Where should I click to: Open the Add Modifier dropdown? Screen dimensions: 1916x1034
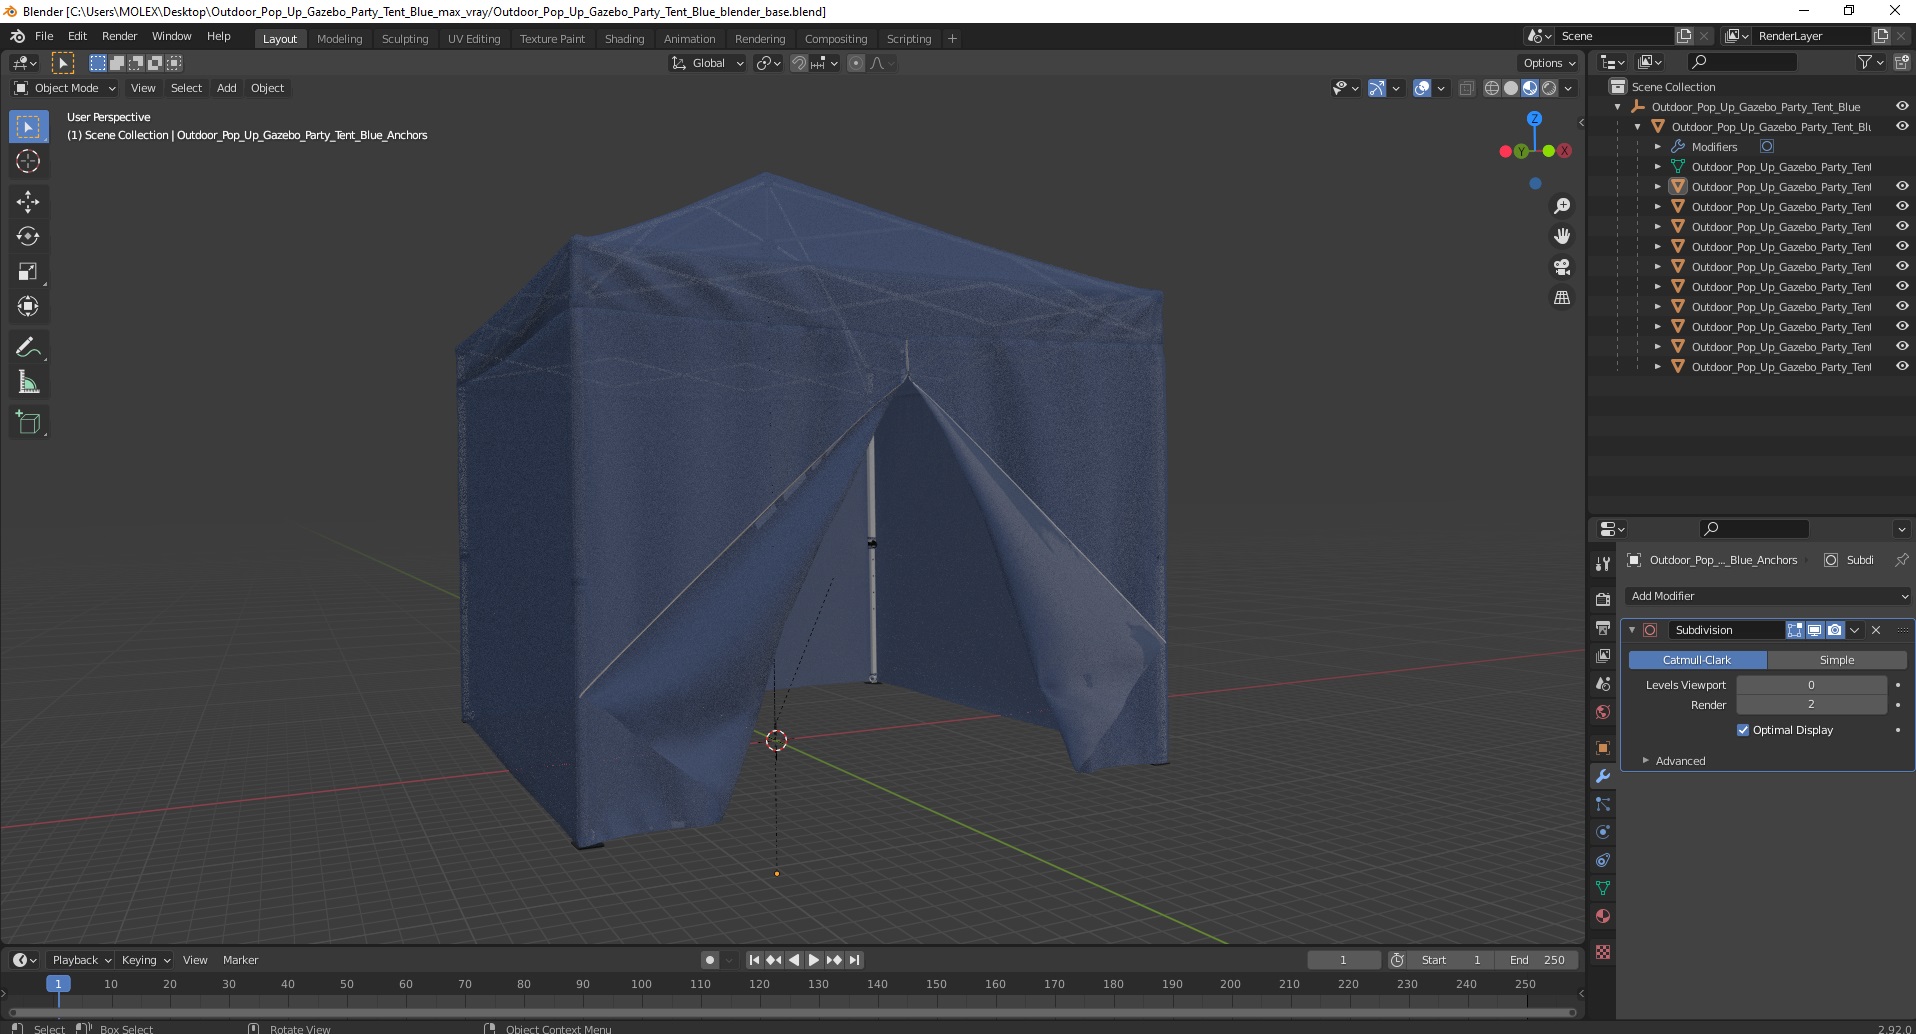[1768, 596]
